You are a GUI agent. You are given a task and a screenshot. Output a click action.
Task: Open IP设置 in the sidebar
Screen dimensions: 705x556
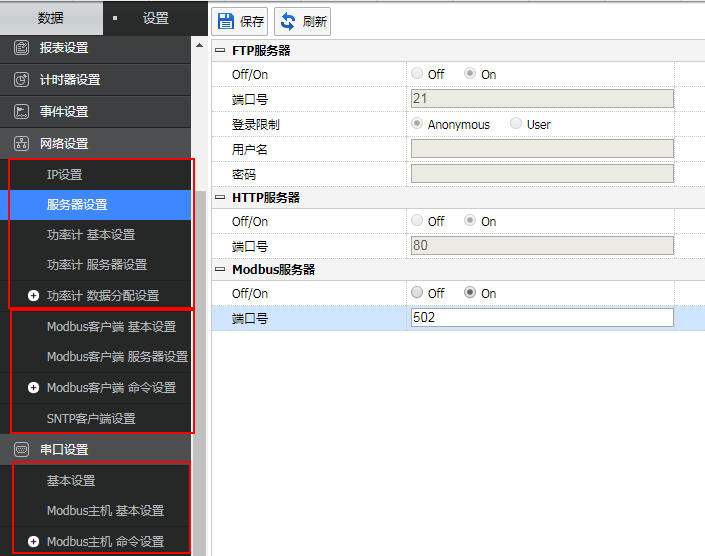65,175
